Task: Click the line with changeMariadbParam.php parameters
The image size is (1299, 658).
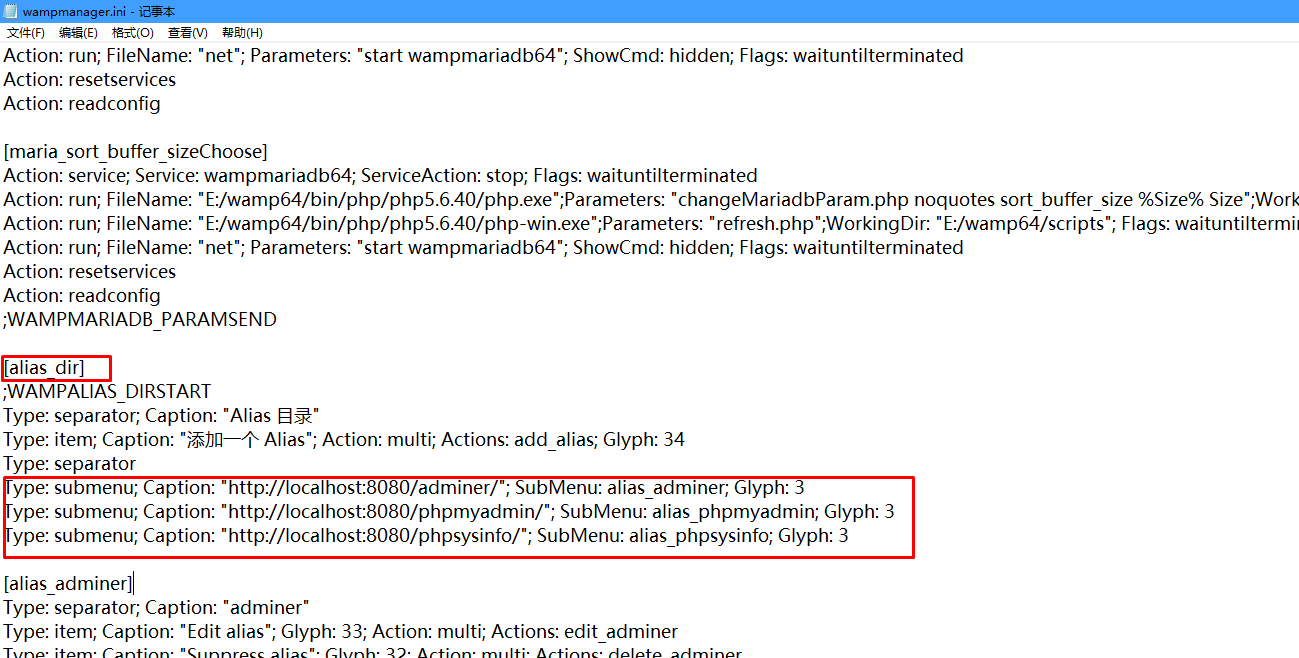Action: click(x=650, y=200)
